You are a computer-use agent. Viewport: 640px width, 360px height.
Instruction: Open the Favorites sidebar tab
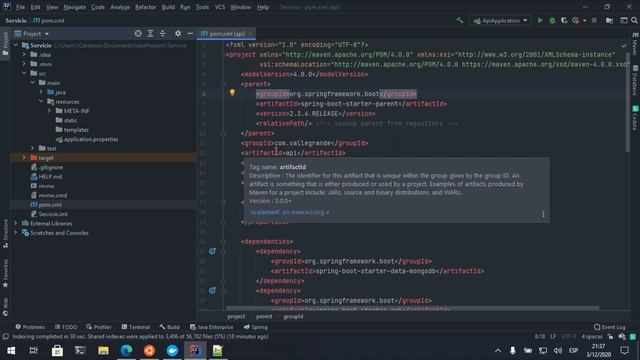pos(5,273)
